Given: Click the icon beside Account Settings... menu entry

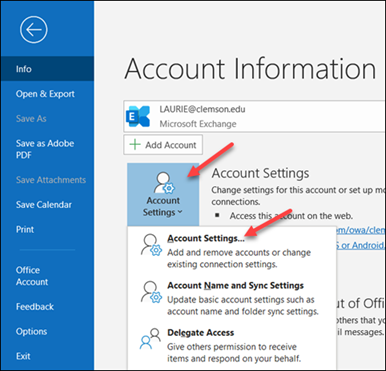Looking at the screenshot, I should [x=151, y=245].
